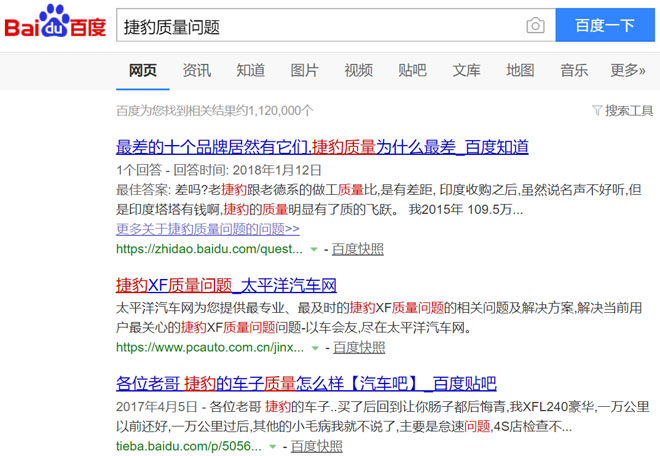Click 更多关于捷豹质量问题的问题>> link

(x=208, y=229)
